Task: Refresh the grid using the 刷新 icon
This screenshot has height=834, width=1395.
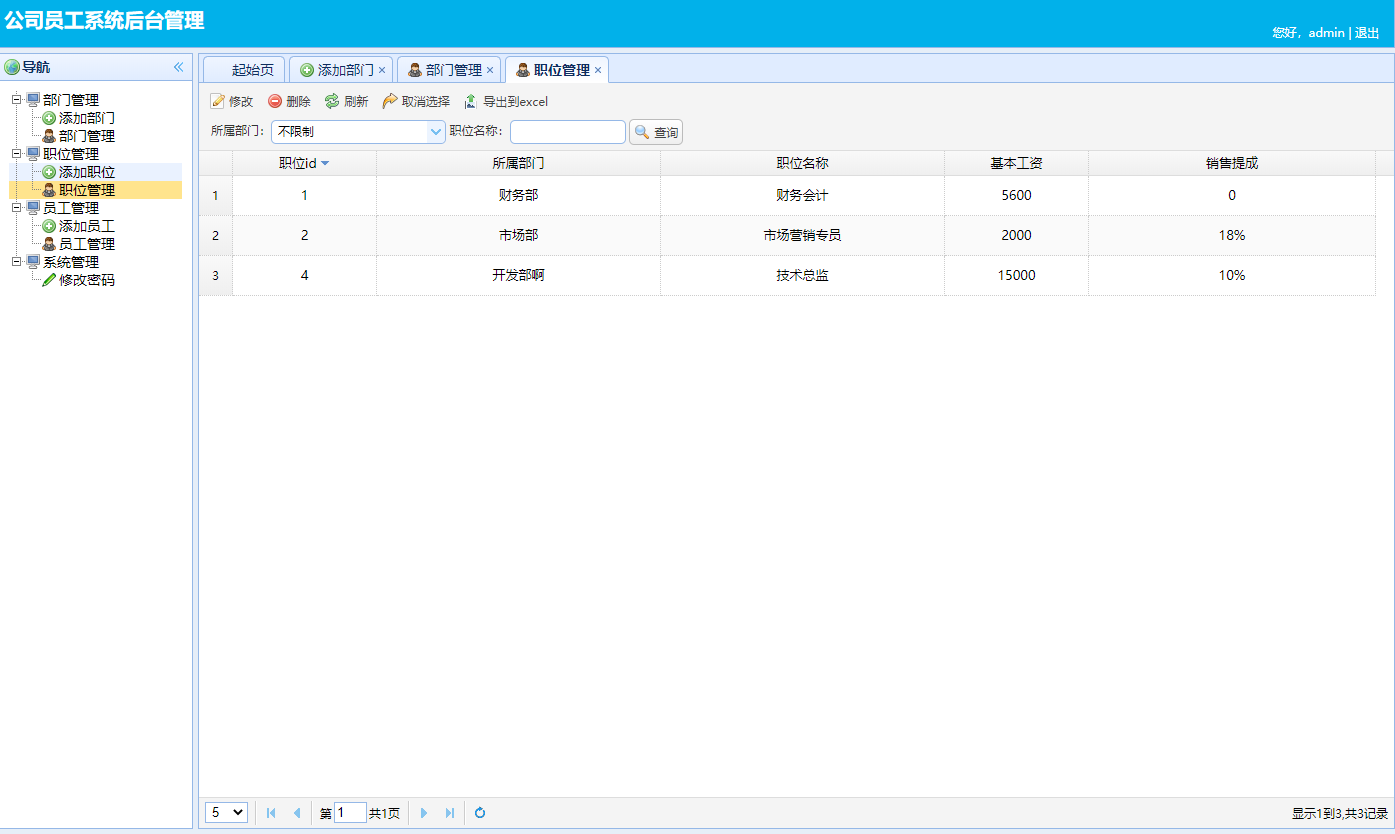Action: coord(331,101)
